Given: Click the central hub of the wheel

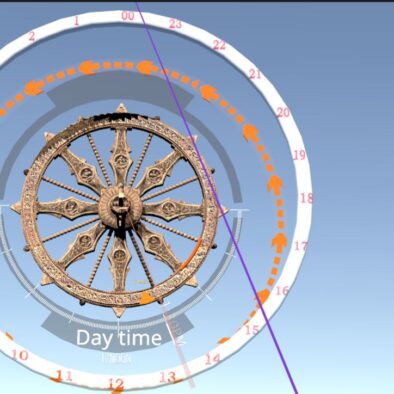Looking at the screenshot, I should pyautogui.click(x=120, y=207).
